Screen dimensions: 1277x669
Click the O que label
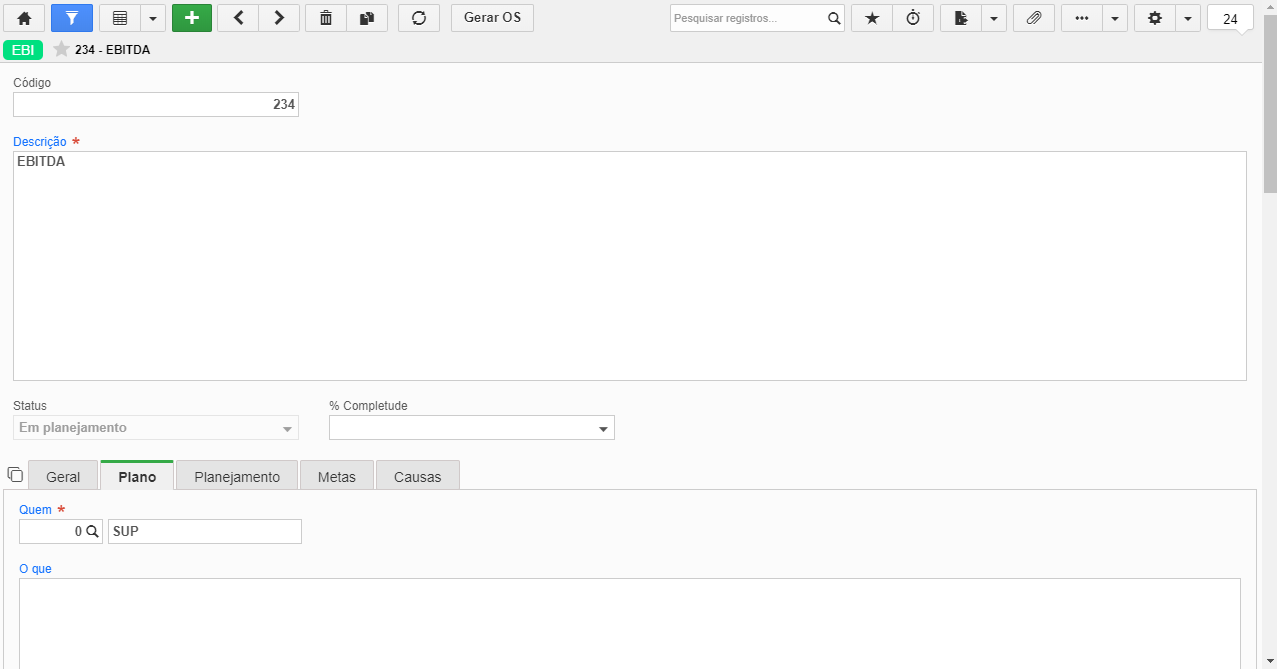(x=35, y=569)
